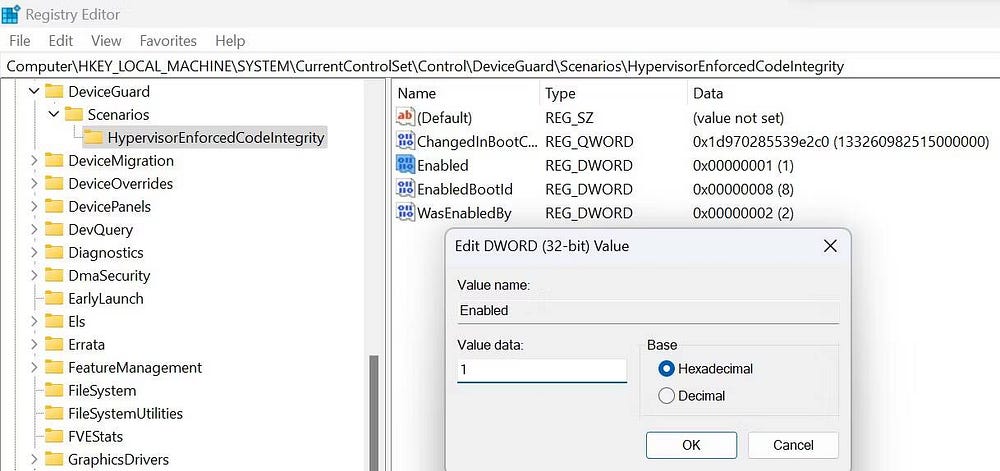Click the data 0x00000008 (8)
Viewport: 1000px width, 471px height.
pyautogui.click(x=743, y=189)
